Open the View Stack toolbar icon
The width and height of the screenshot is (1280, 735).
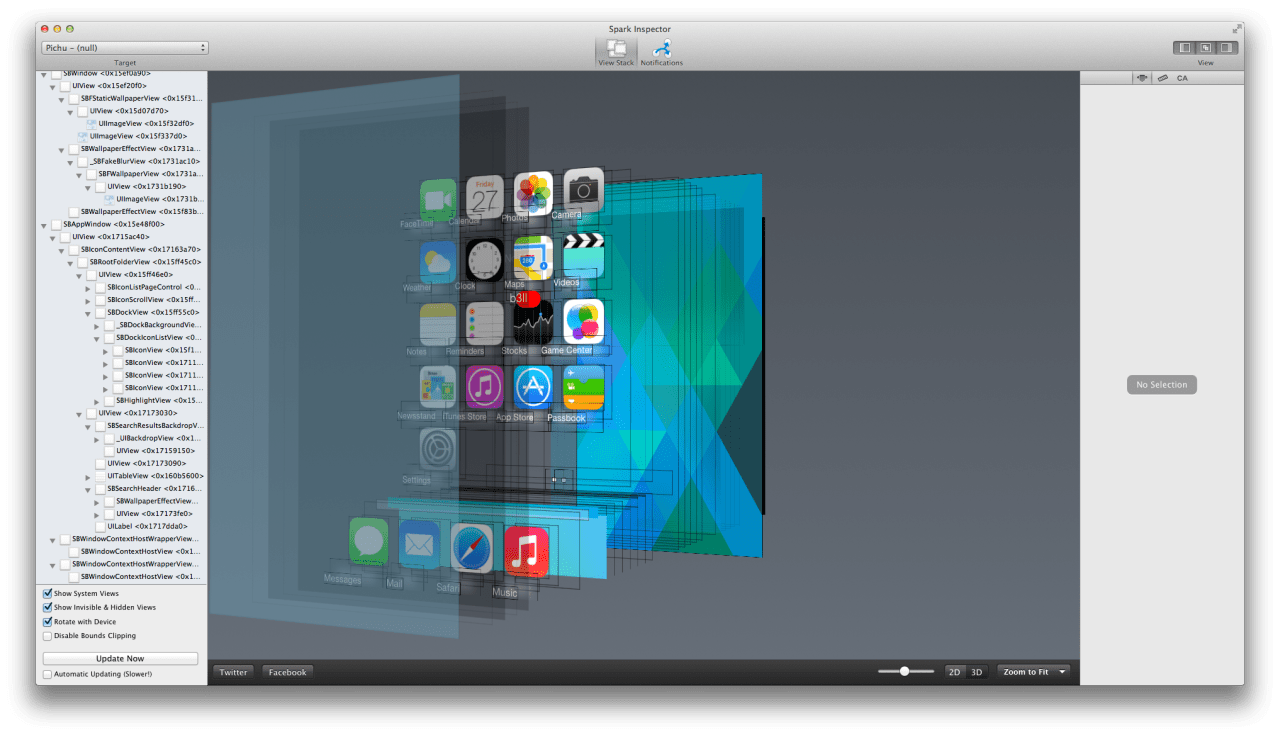click(x=617, y=48)
